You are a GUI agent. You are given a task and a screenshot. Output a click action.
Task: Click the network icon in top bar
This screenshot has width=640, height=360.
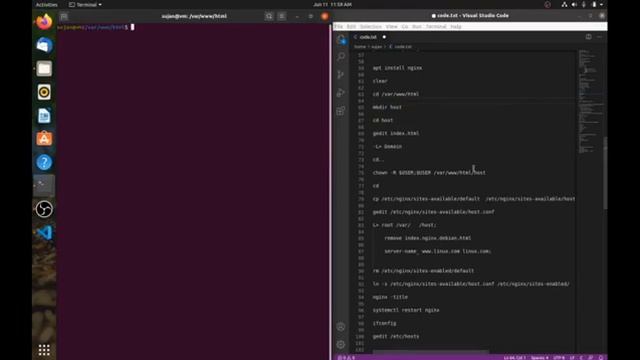click(x=564, y=4)
